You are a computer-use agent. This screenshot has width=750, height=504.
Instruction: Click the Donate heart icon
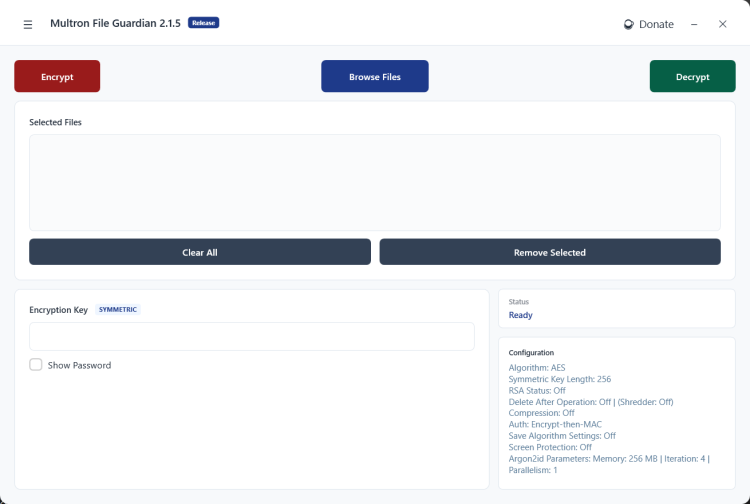pyautogui.click(x=628, y=24)
